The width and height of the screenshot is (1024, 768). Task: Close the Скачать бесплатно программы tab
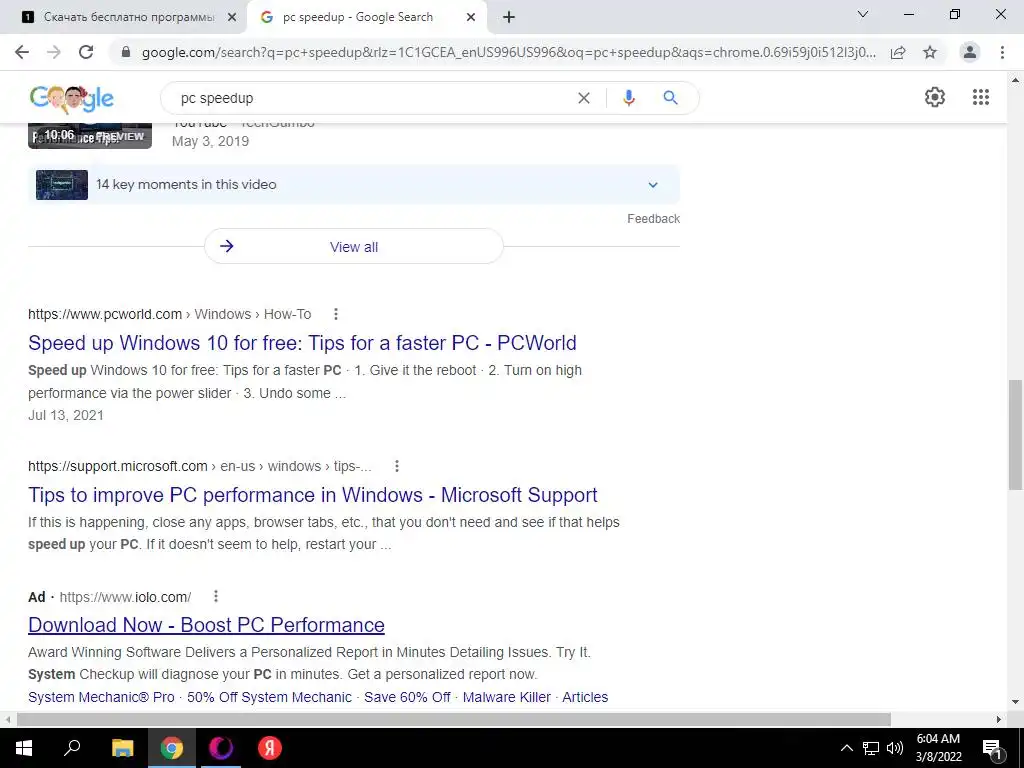pos(232,18)
